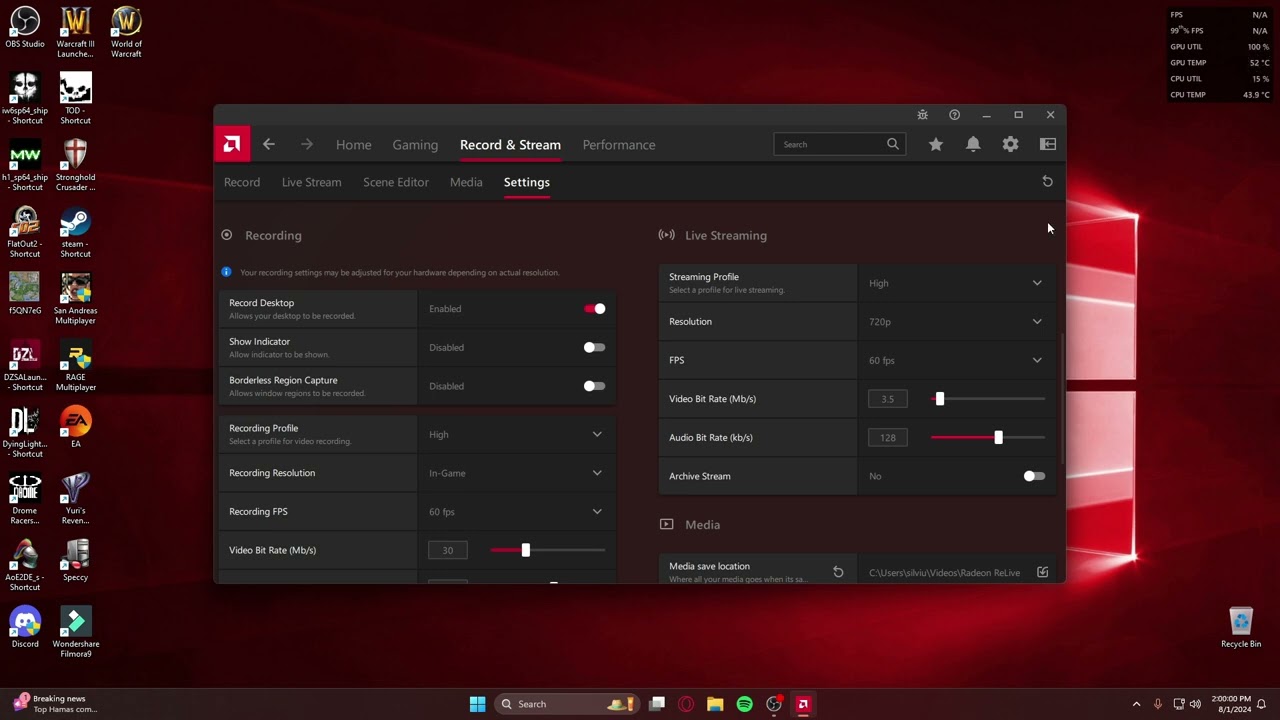Open OBS Studio desktop shortcut
This screenshot has height=720, width=1280.
25,28
